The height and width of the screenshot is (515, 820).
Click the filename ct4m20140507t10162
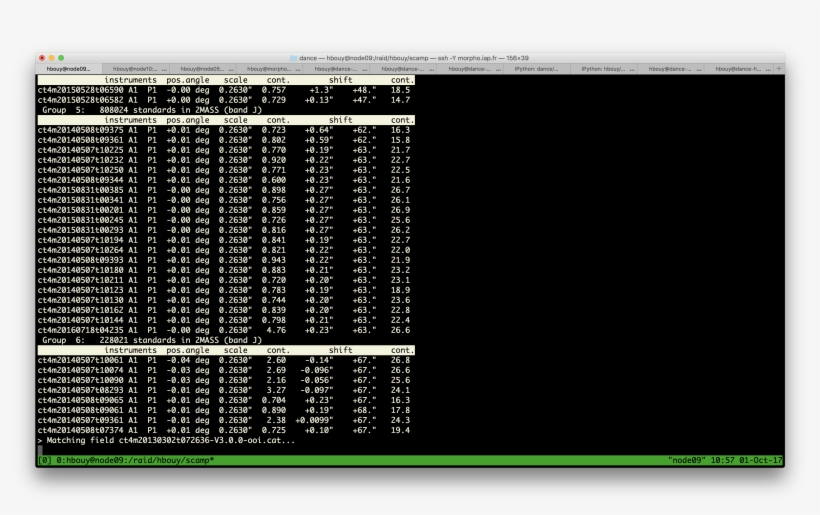[81, 310]
